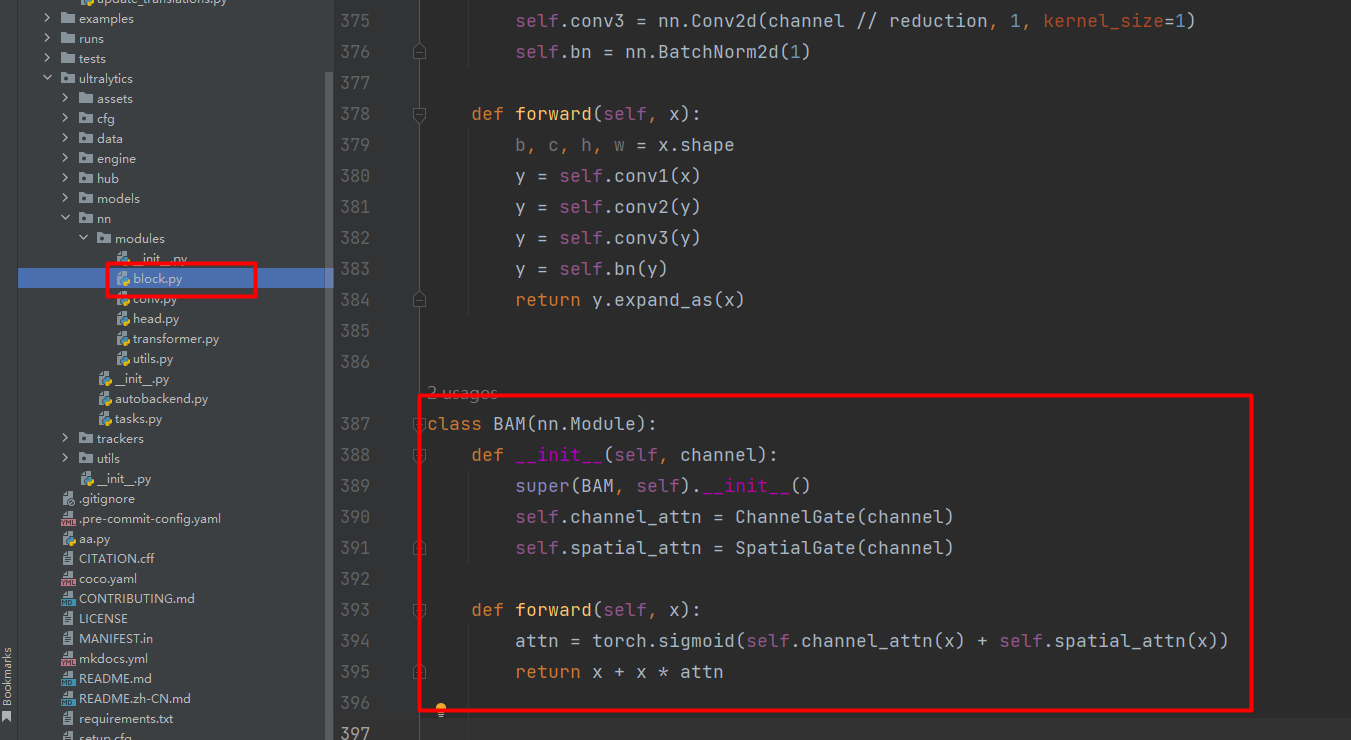Click the folder icon of the examples directory
This screenshot has height=740, width=1351.
(68, 19)
